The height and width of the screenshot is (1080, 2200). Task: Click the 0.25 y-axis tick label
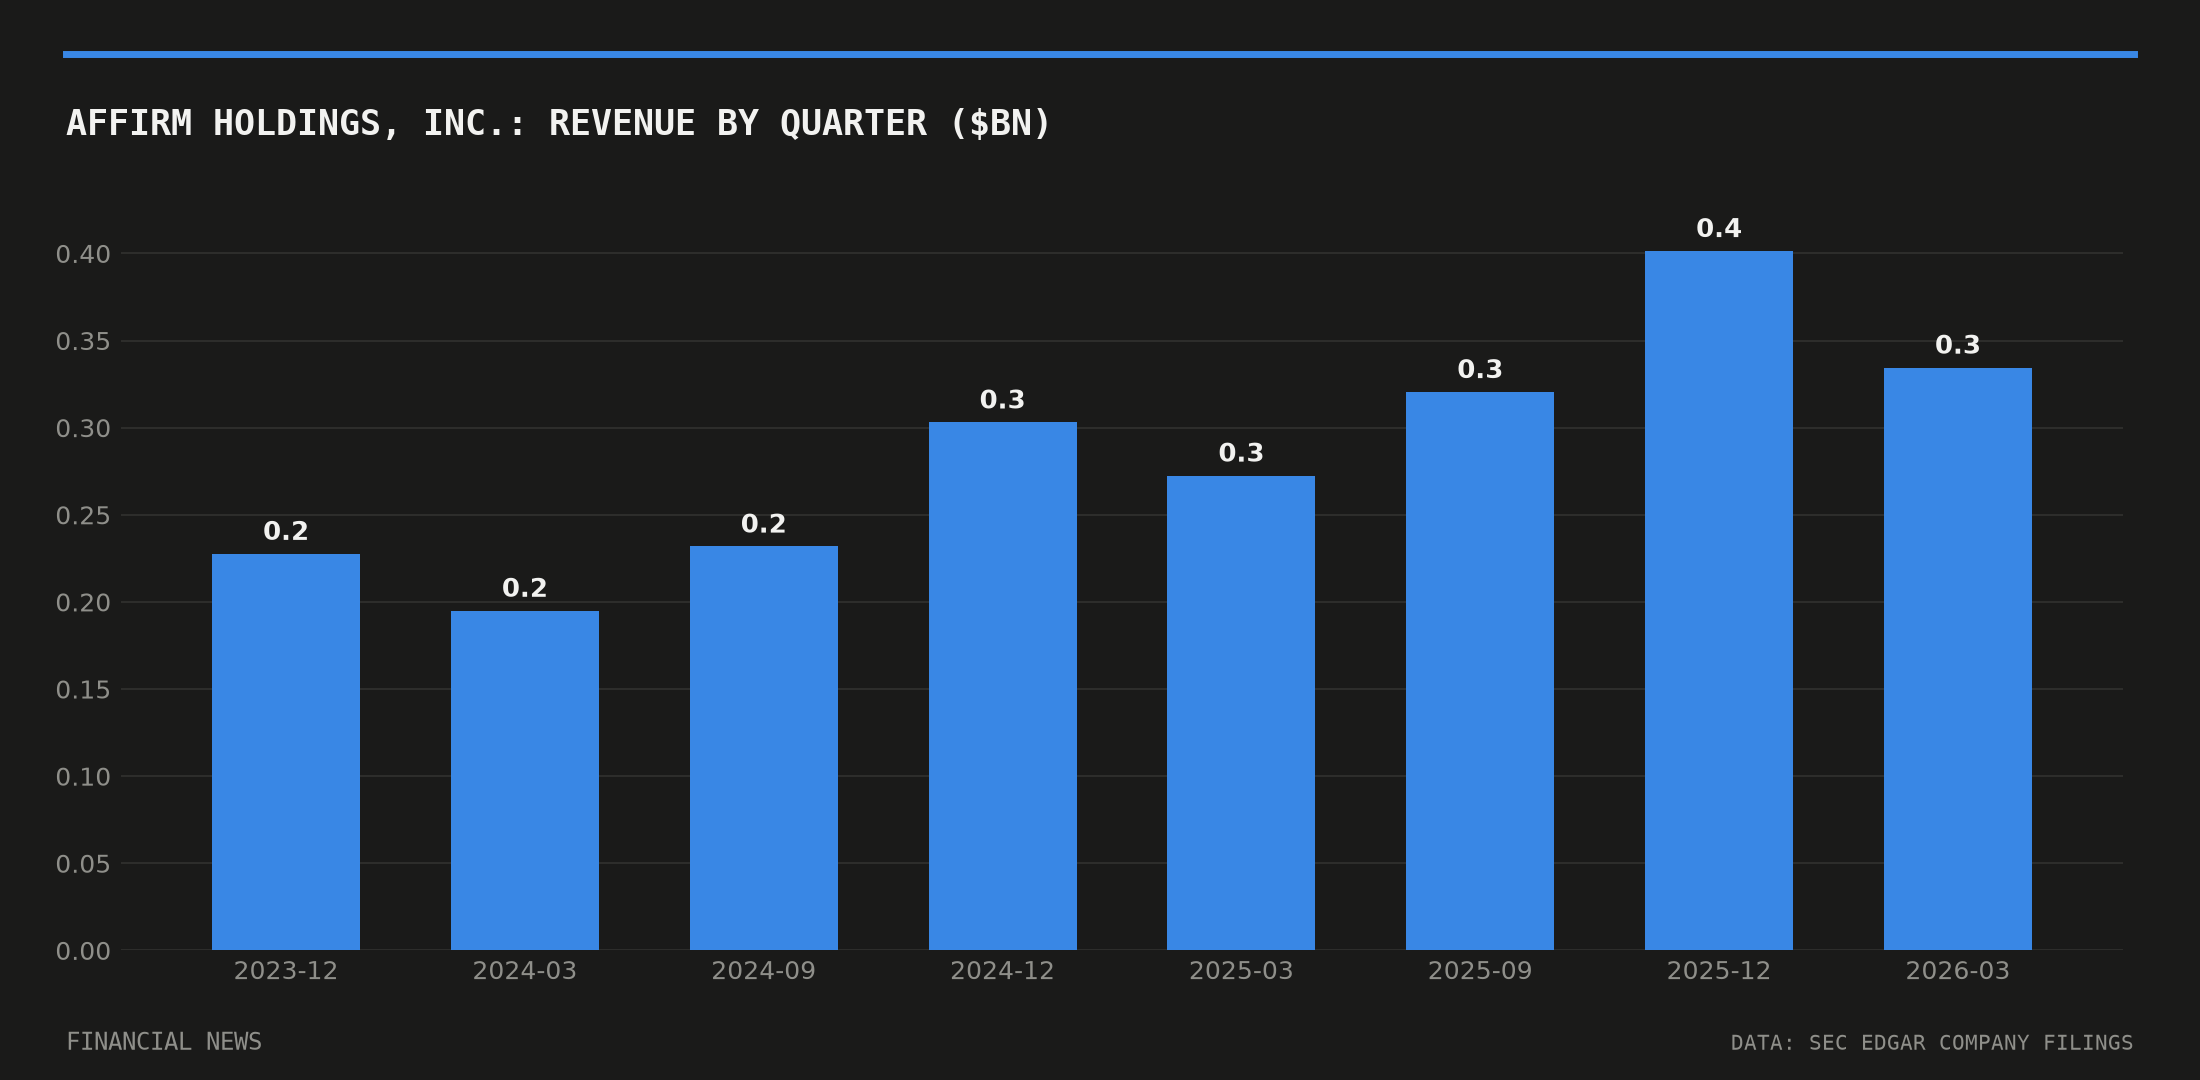(x=83, y=515)
